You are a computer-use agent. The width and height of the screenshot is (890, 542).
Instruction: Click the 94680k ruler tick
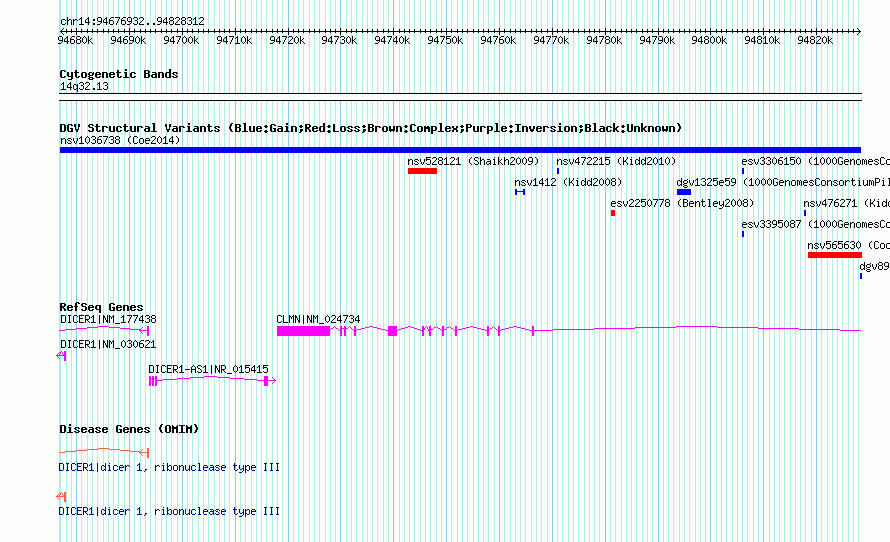tap(75, 40)
